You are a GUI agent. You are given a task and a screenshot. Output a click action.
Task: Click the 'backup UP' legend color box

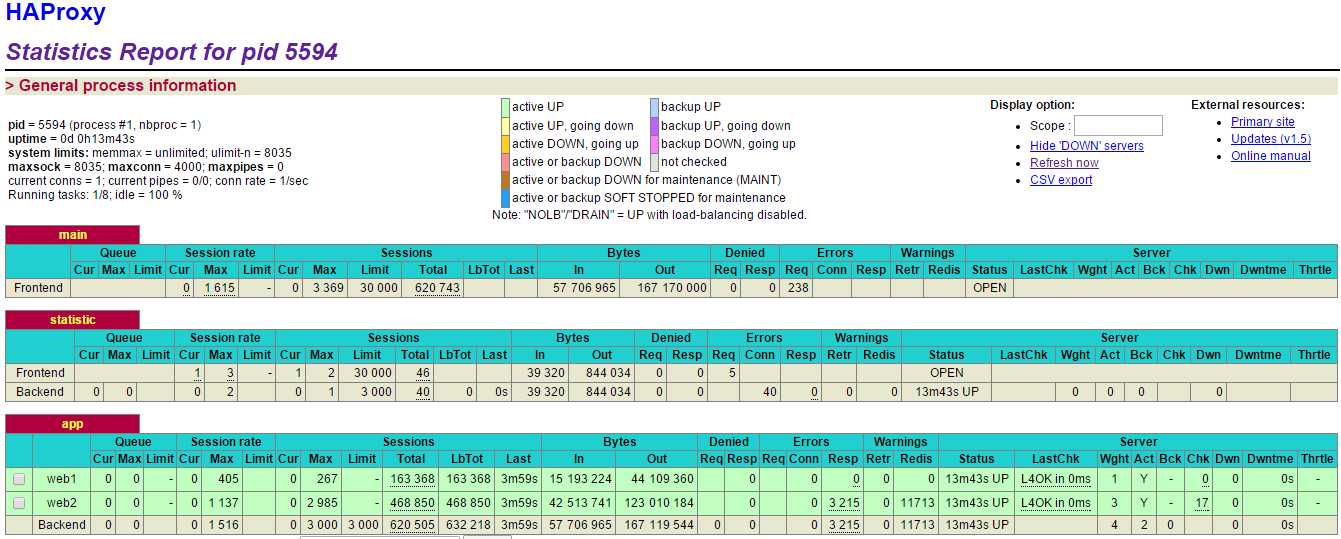pyautogui.click(x=654, y=107)
